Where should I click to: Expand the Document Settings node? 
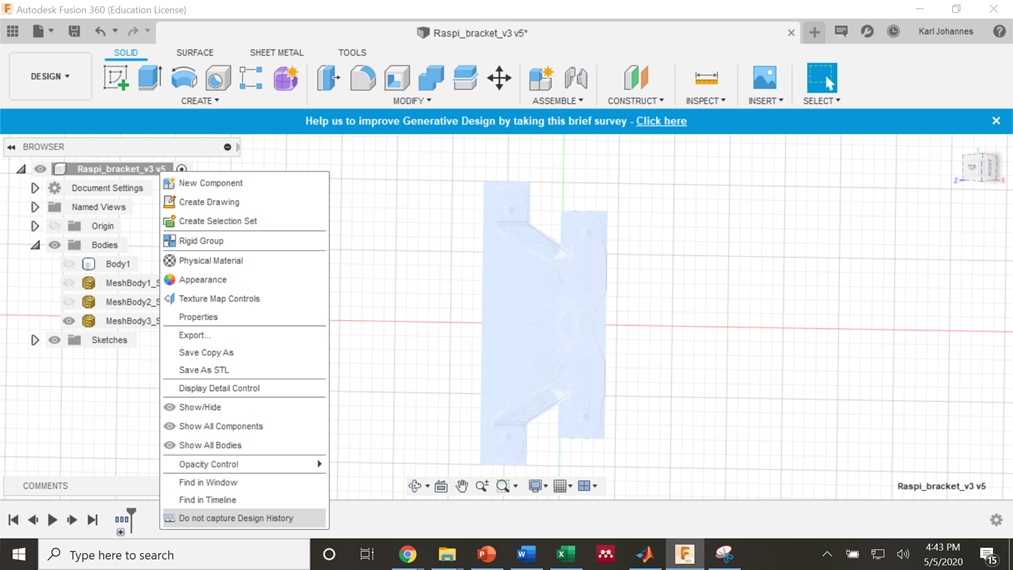click(x=35, y=188)
